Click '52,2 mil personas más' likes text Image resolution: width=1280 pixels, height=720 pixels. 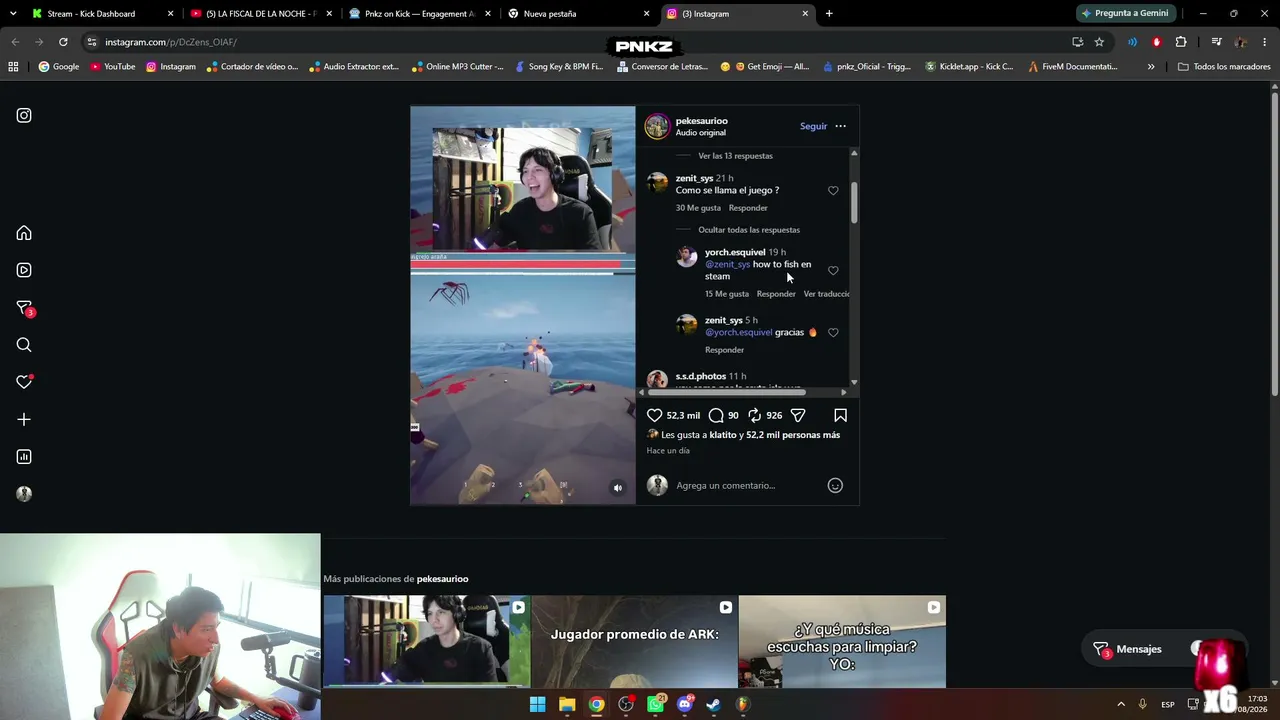point(793,435)
